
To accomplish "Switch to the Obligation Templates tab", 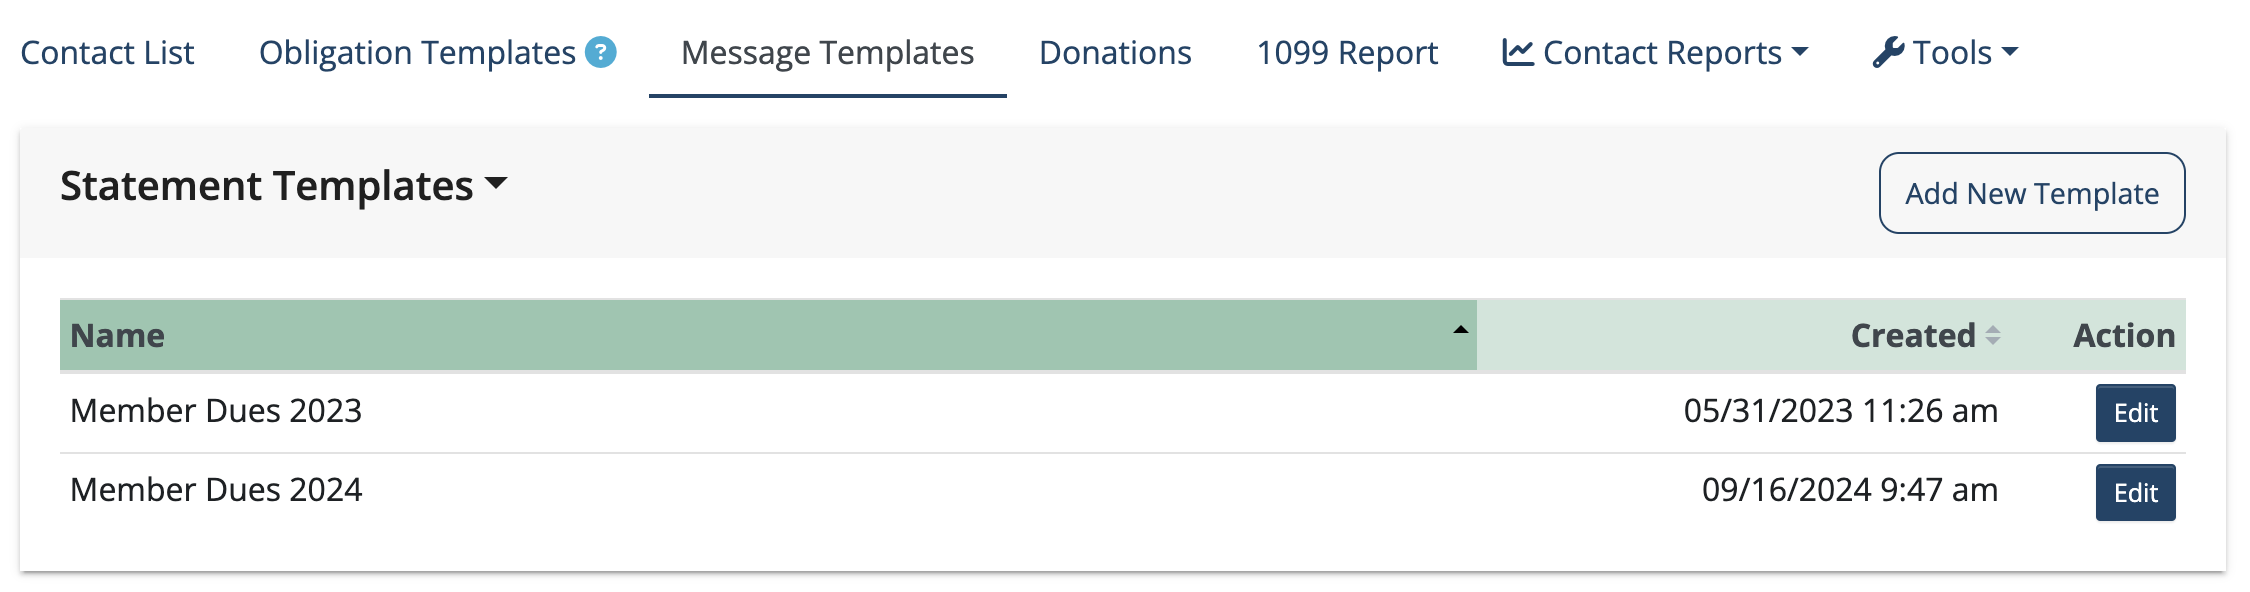I will click(417, 53).
